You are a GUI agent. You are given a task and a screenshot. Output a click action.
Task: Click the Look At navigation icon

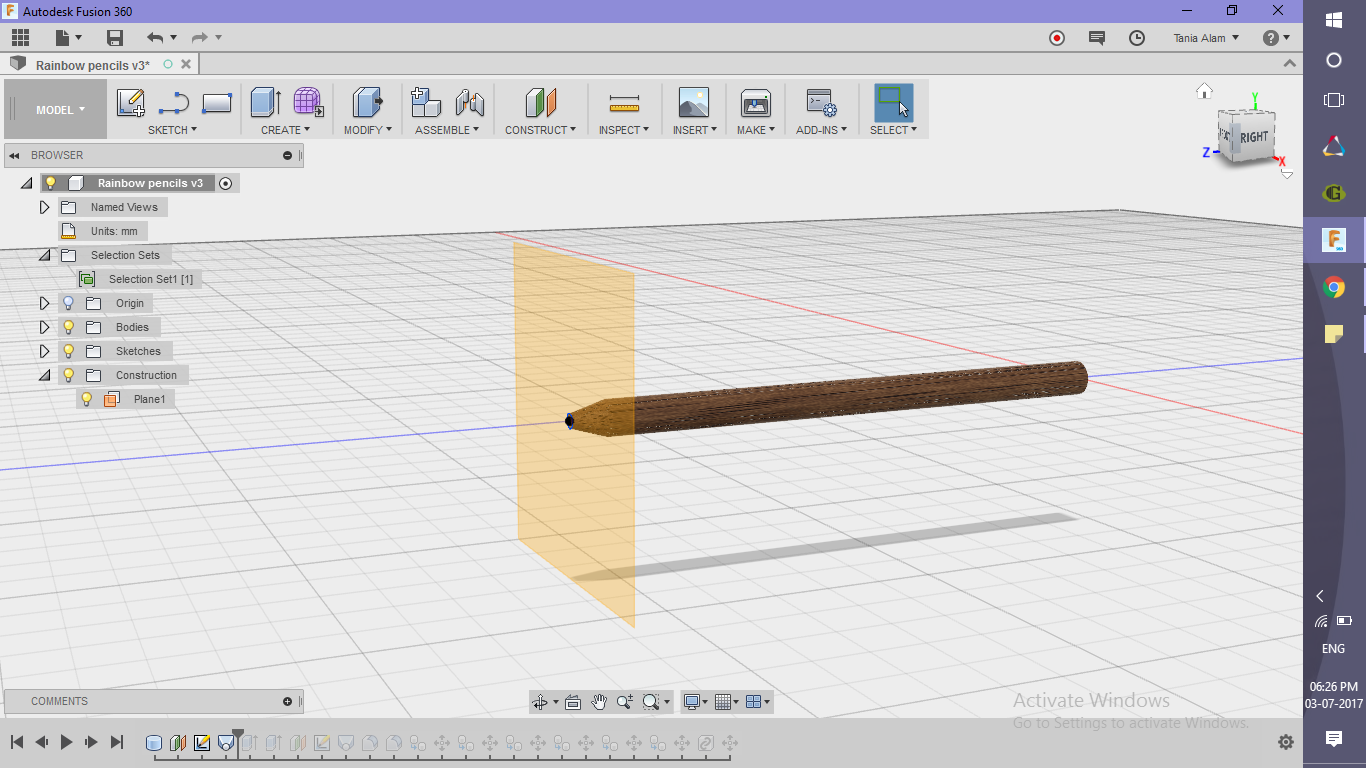573,702
